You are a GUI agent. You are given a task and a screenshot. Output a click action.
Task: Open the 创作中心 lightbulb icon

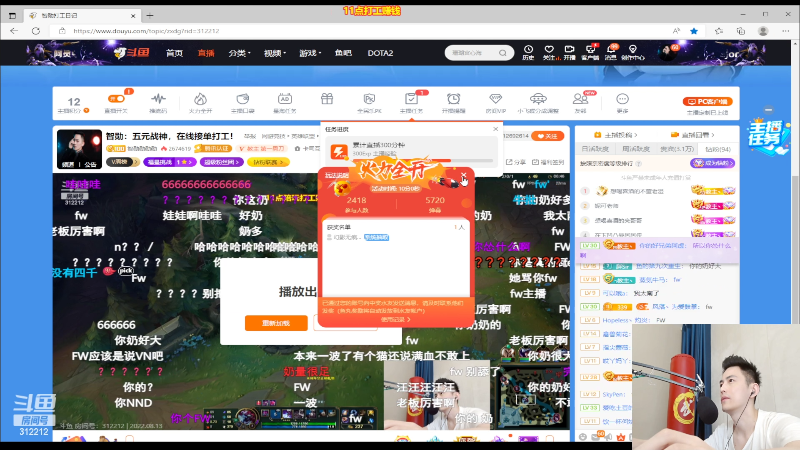pos(633,49)
